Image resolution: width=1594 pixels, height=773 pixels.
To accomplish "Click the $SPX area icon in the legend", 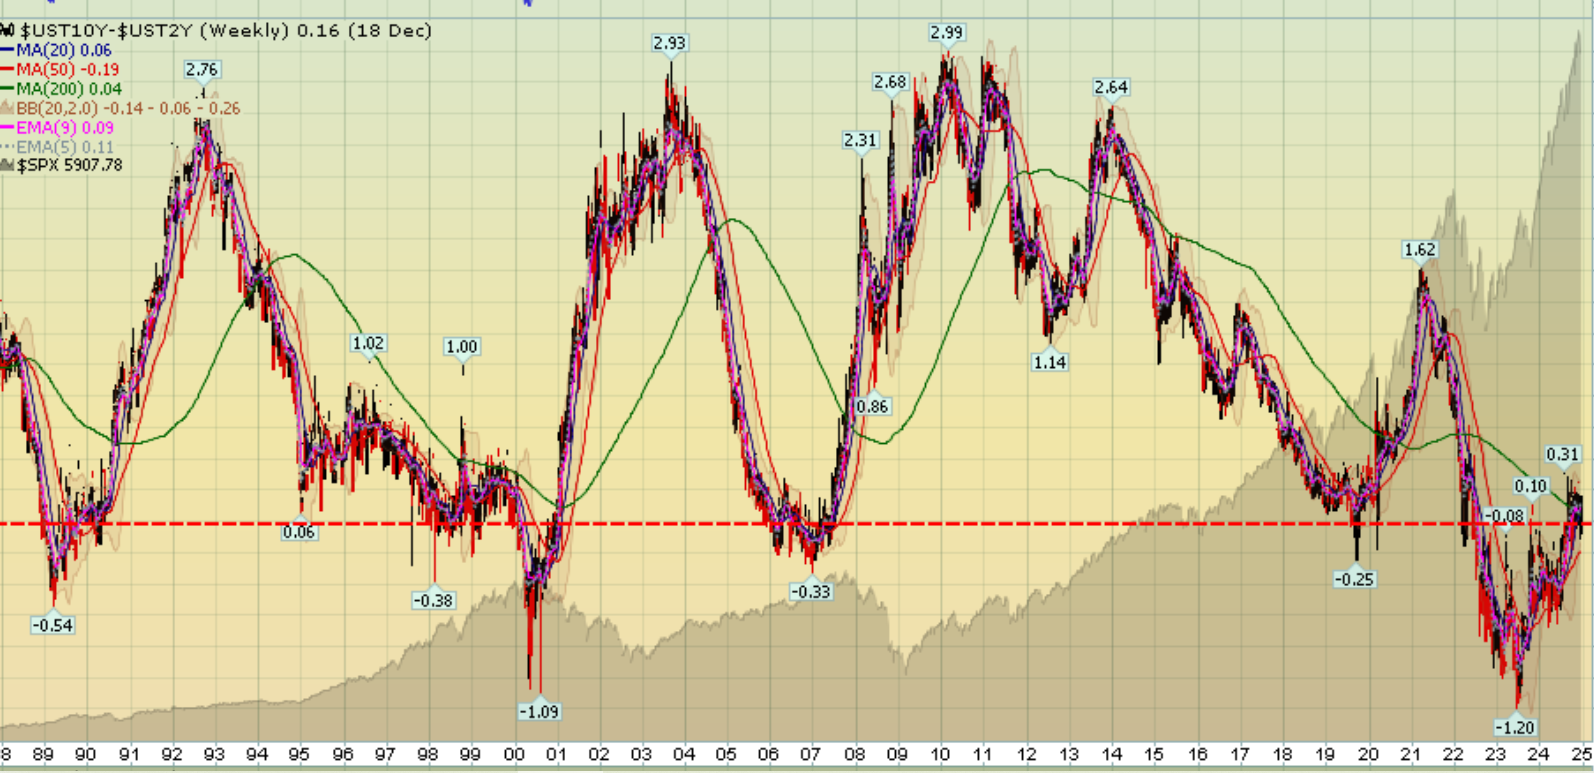I will [8, 165].
